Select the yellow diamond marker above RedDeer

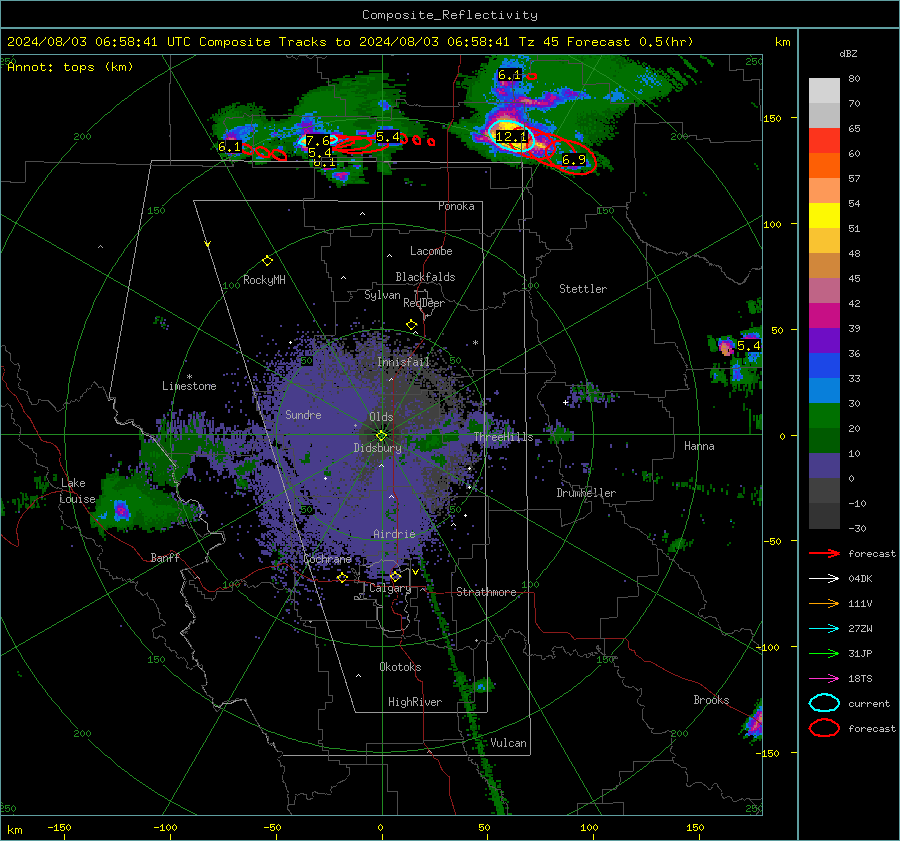(412, 325)
